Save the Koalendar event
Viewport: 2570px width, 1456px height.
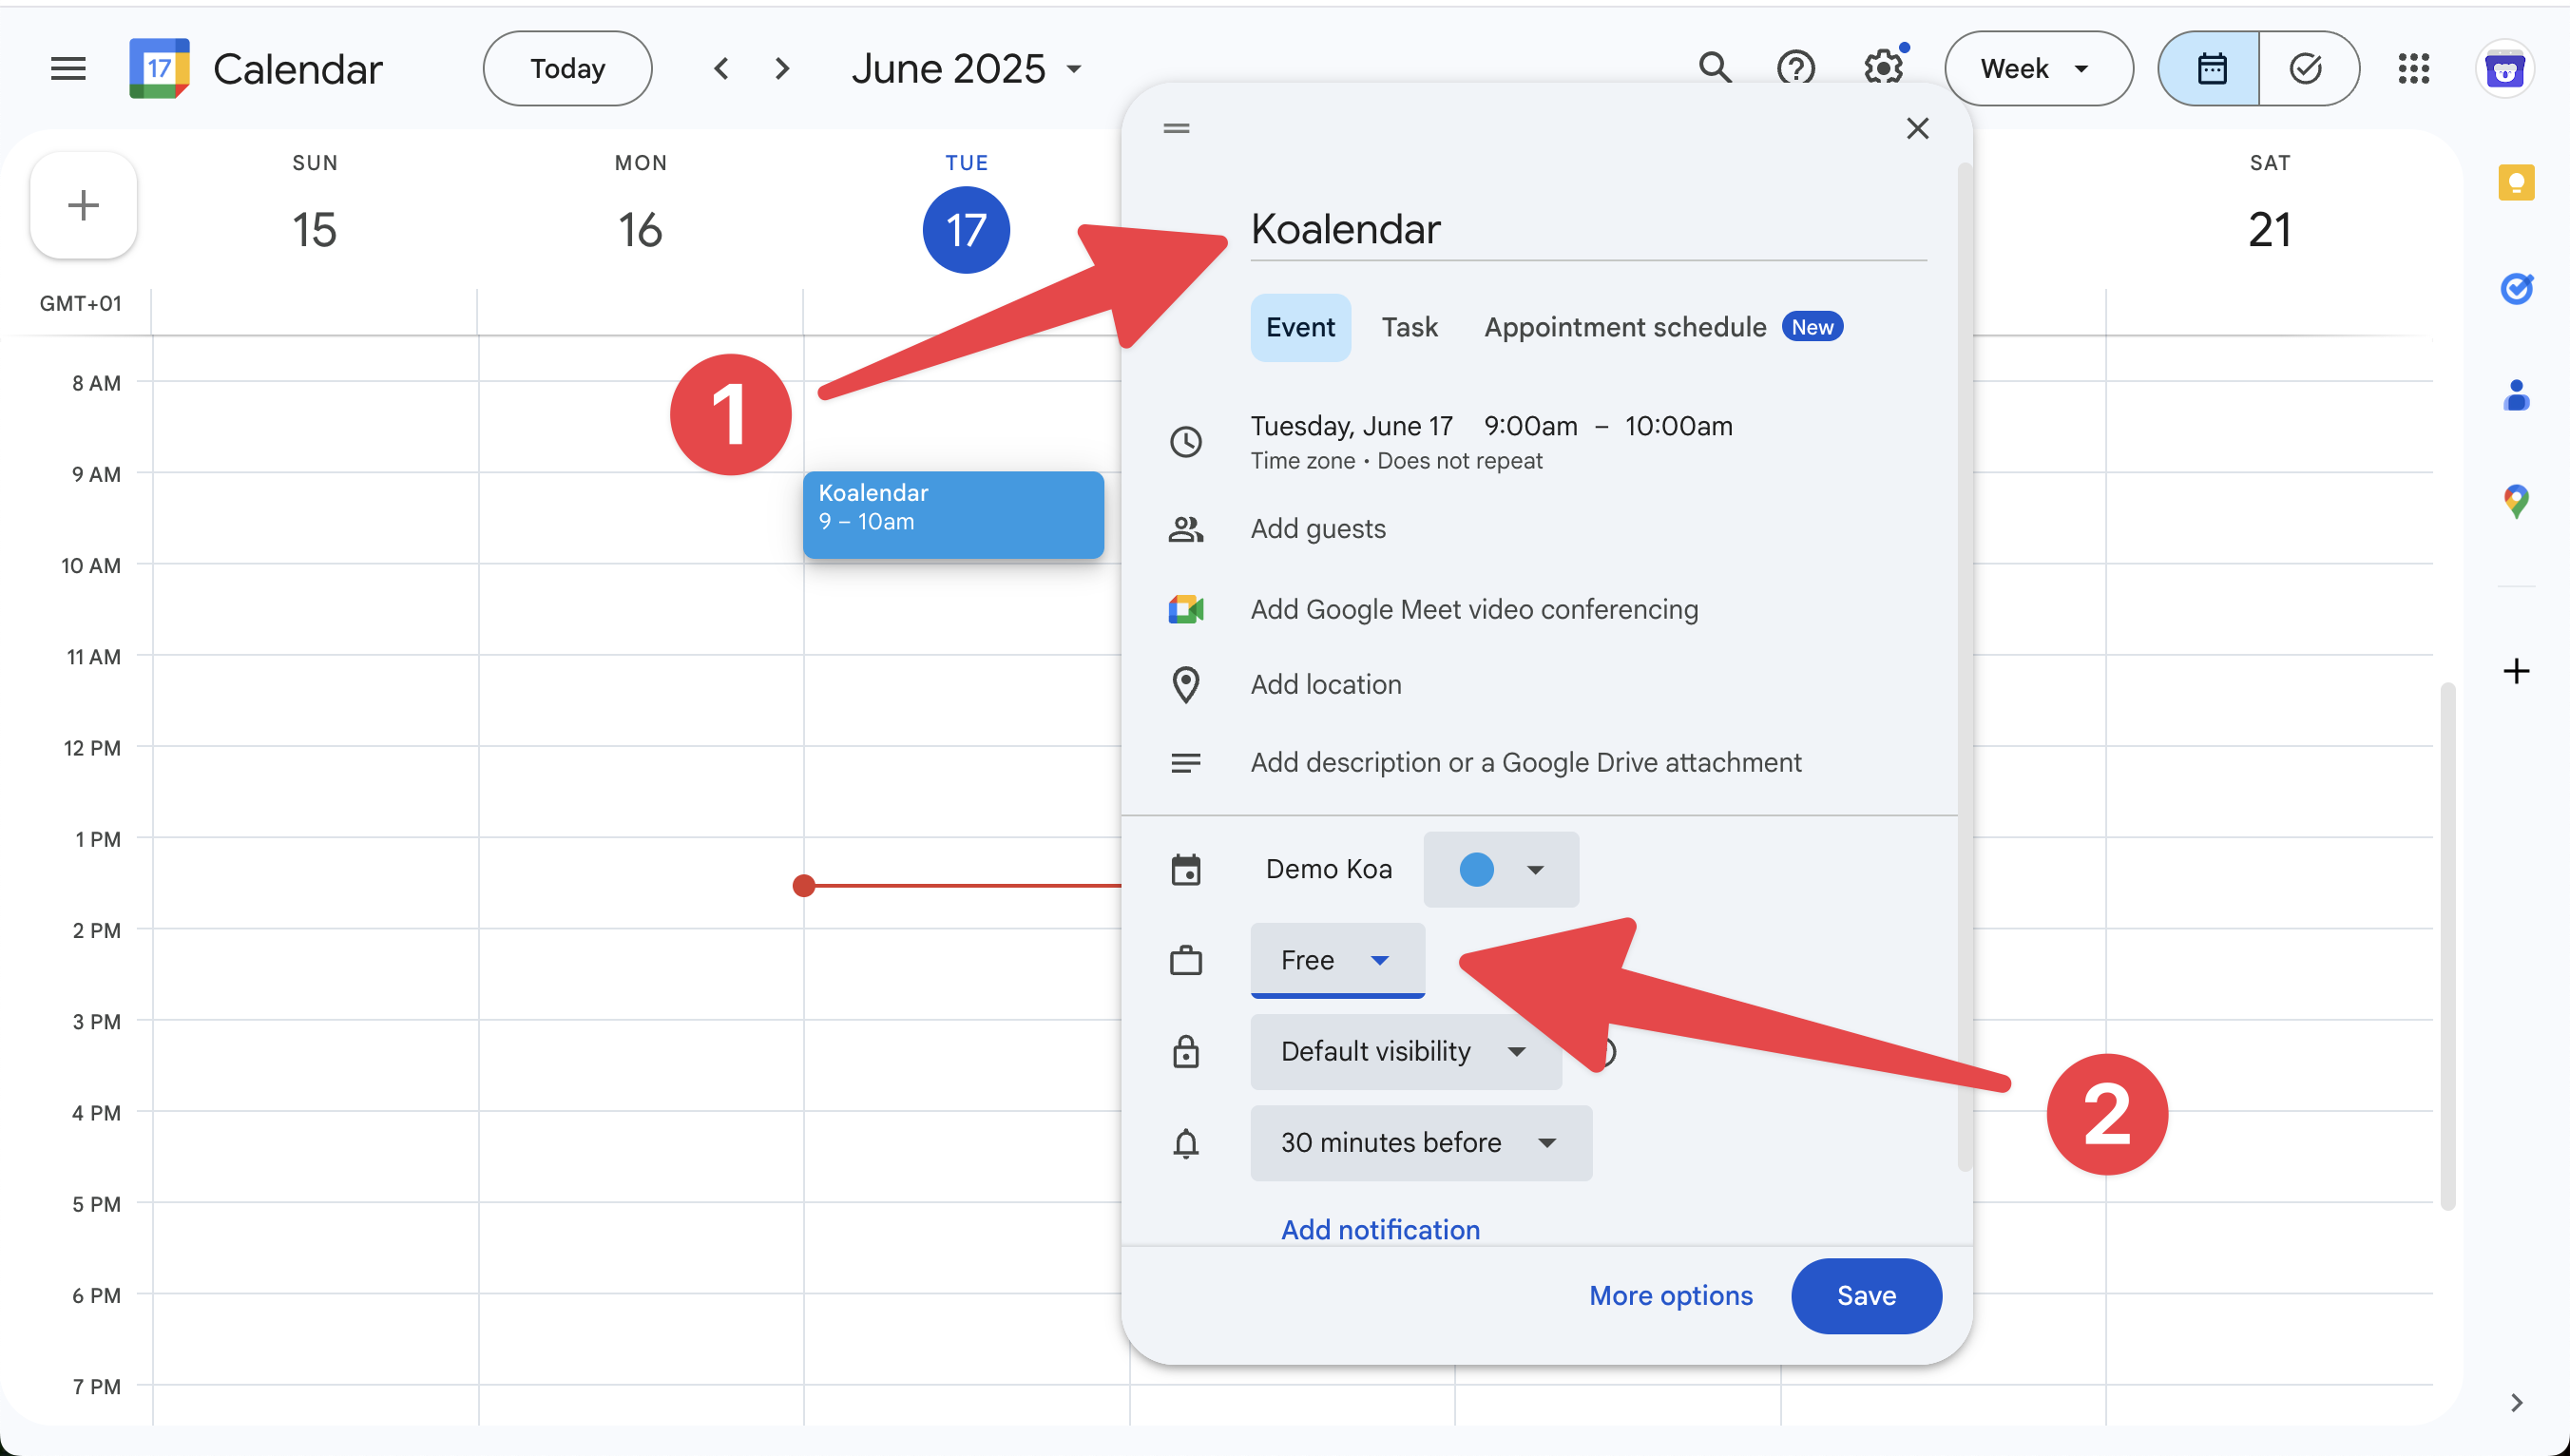click(1866, 1296)
